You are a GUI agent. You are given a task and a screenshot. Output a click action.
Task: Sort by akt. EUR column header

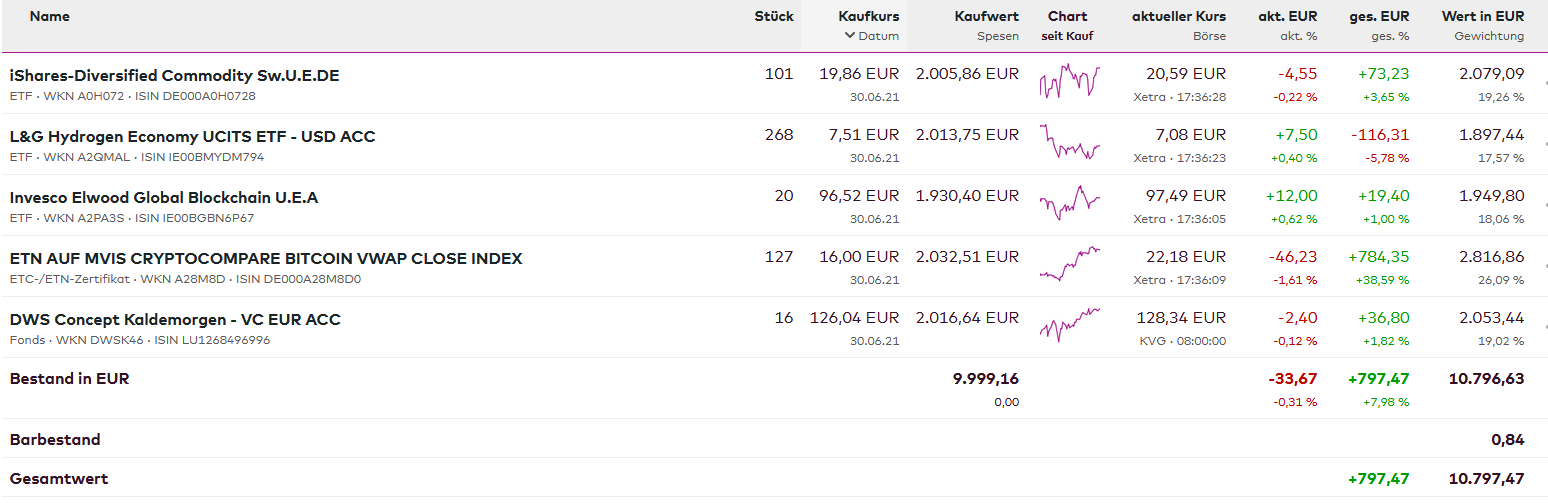(x=1287, y=16)
